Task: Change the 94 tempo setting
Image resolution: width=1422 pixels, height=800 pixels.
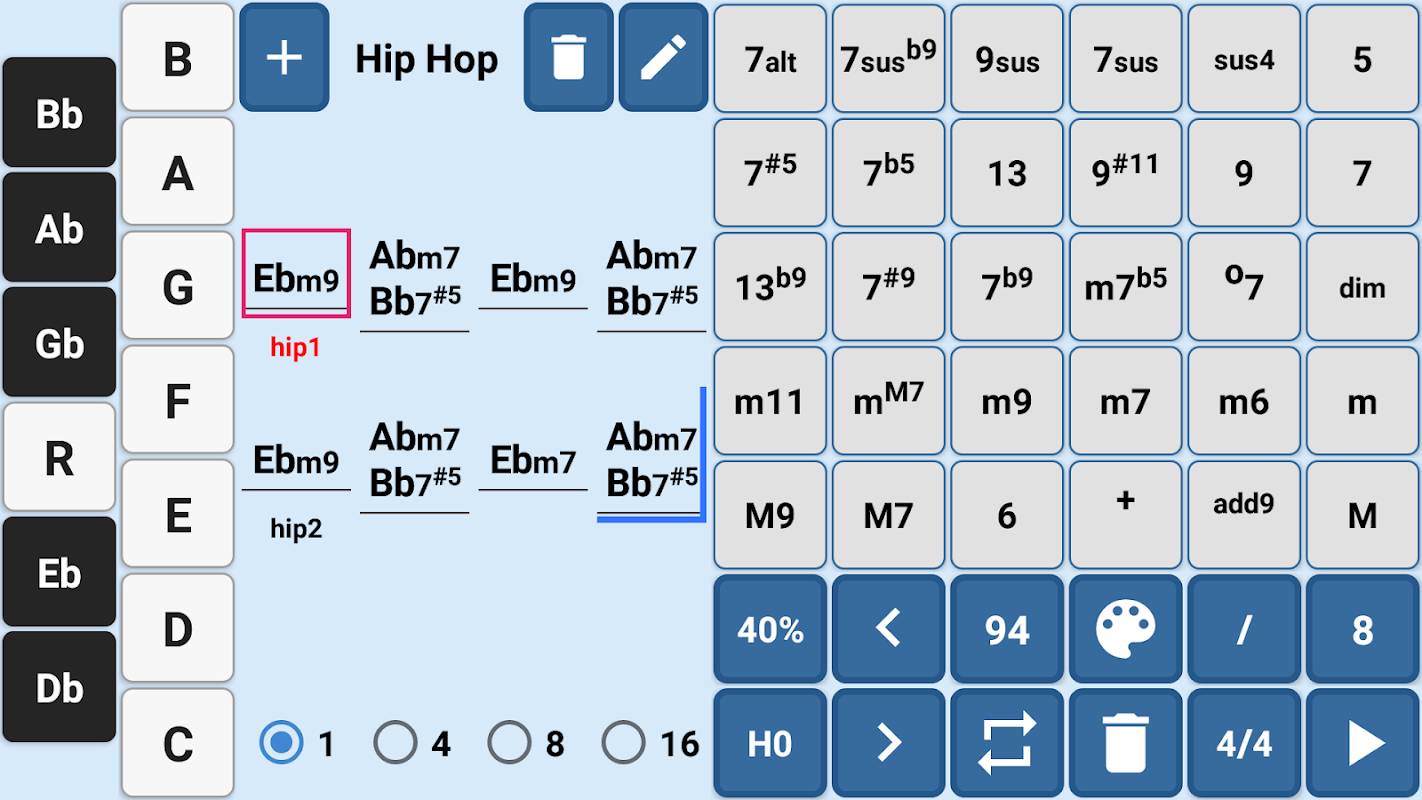Action: coord(1007,630)
